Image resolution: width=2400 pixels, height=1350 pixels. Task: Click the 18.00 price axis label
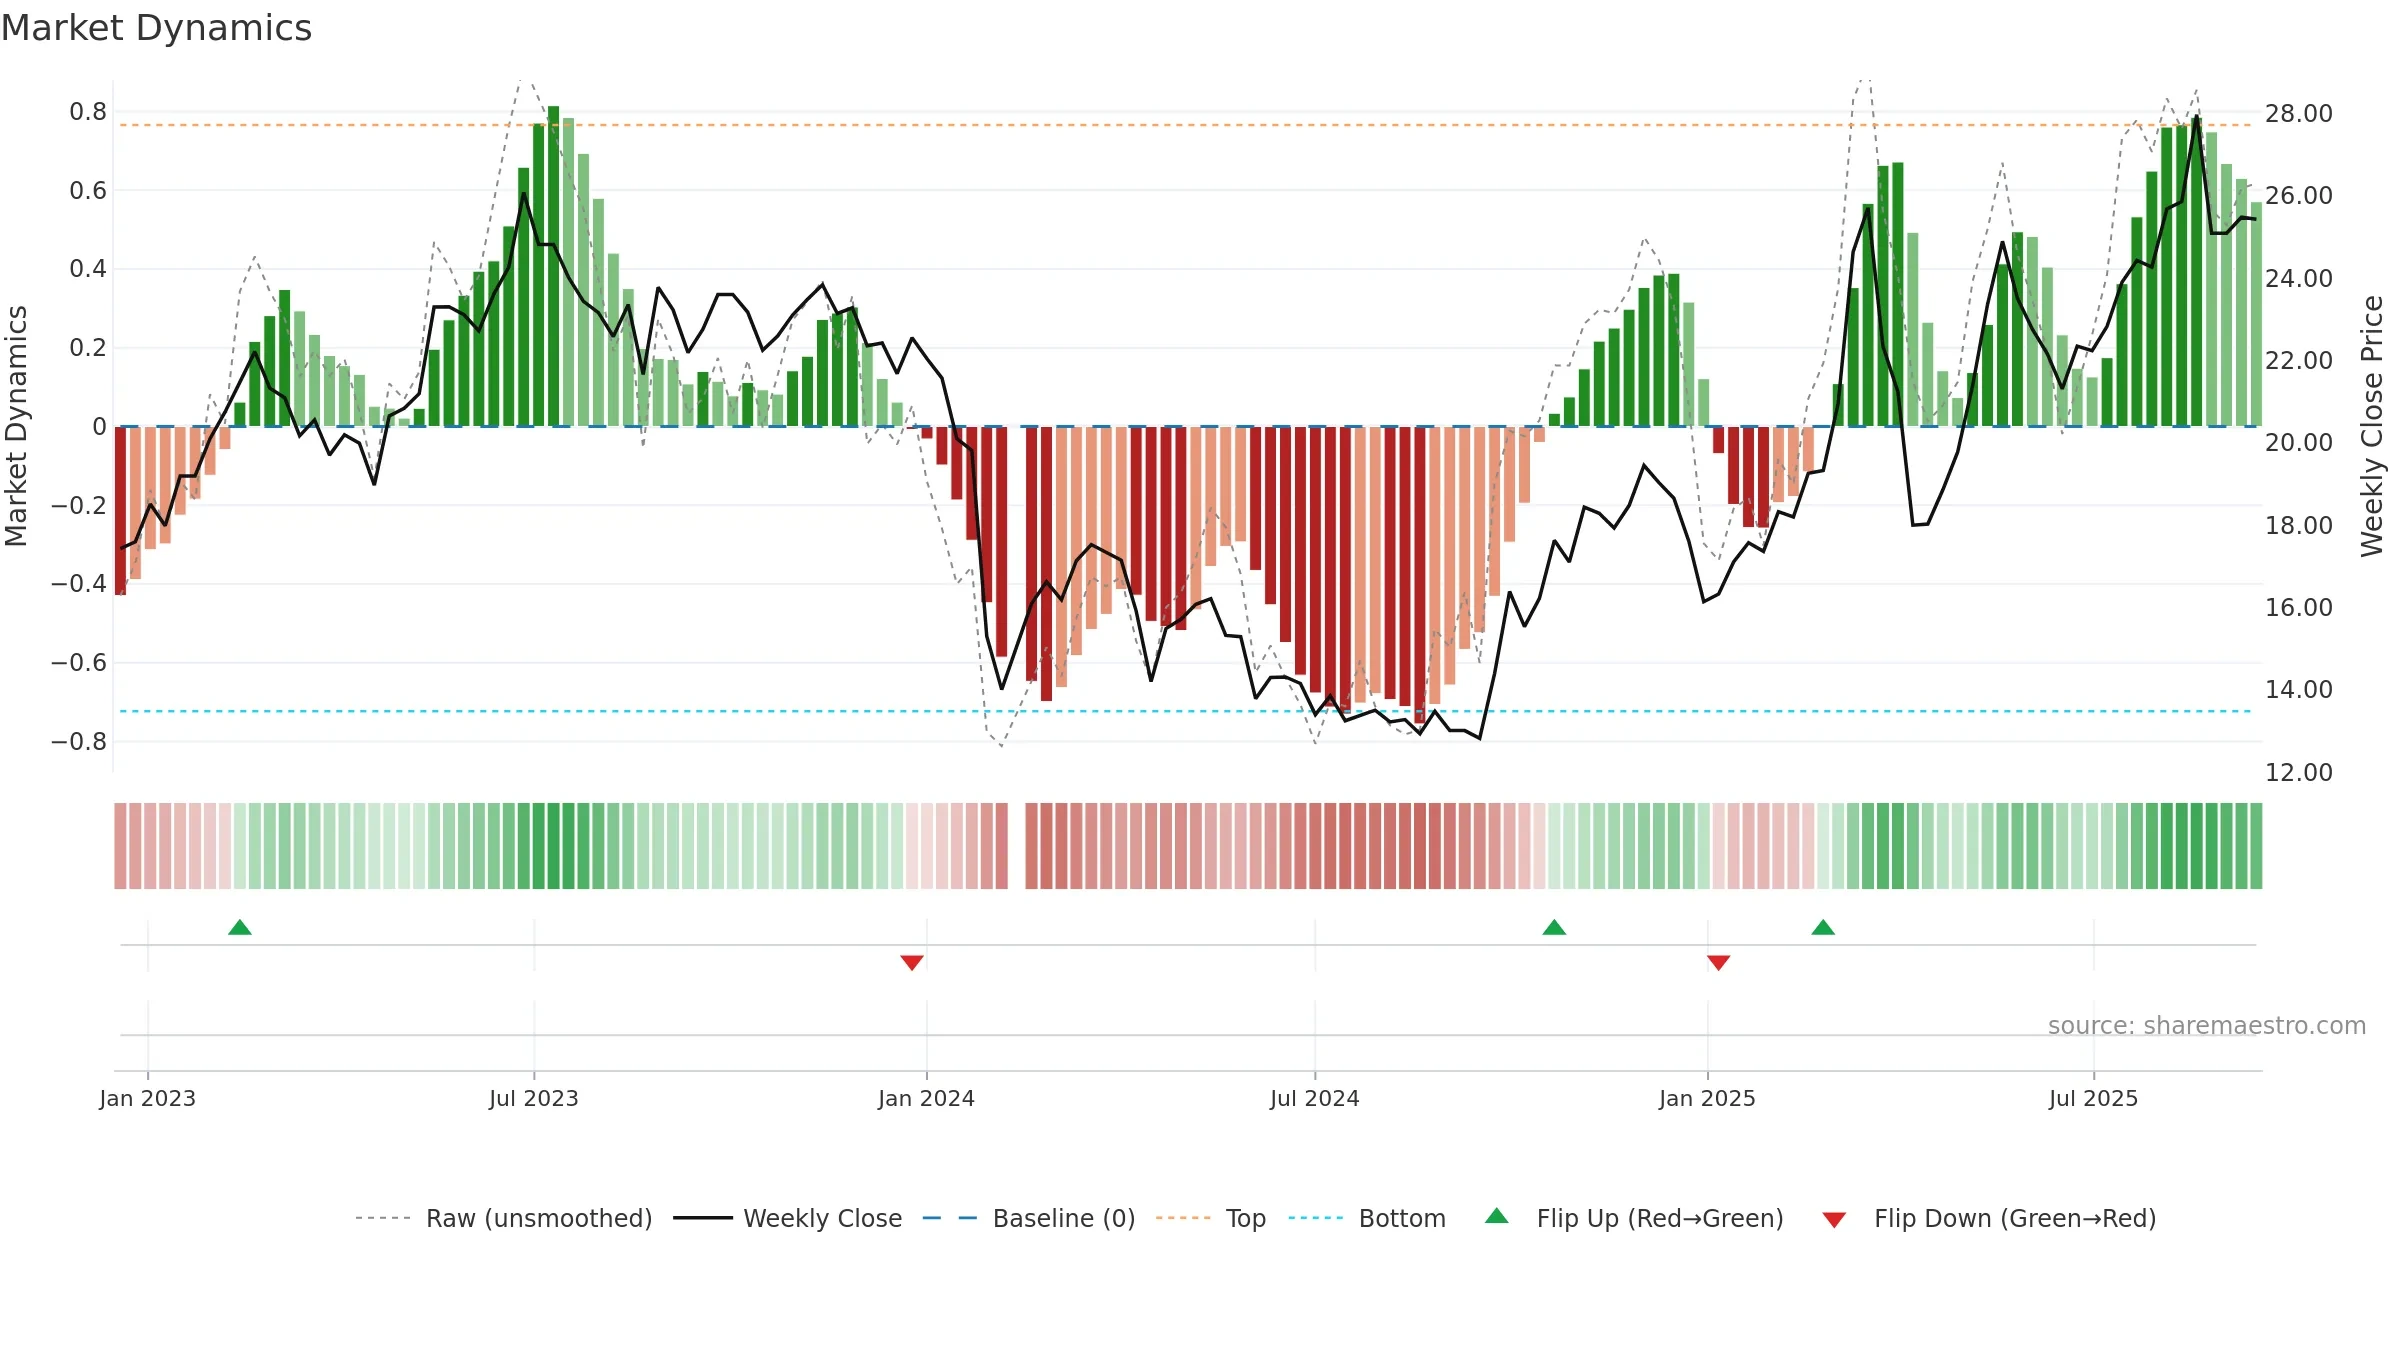tap(2299, 525)
